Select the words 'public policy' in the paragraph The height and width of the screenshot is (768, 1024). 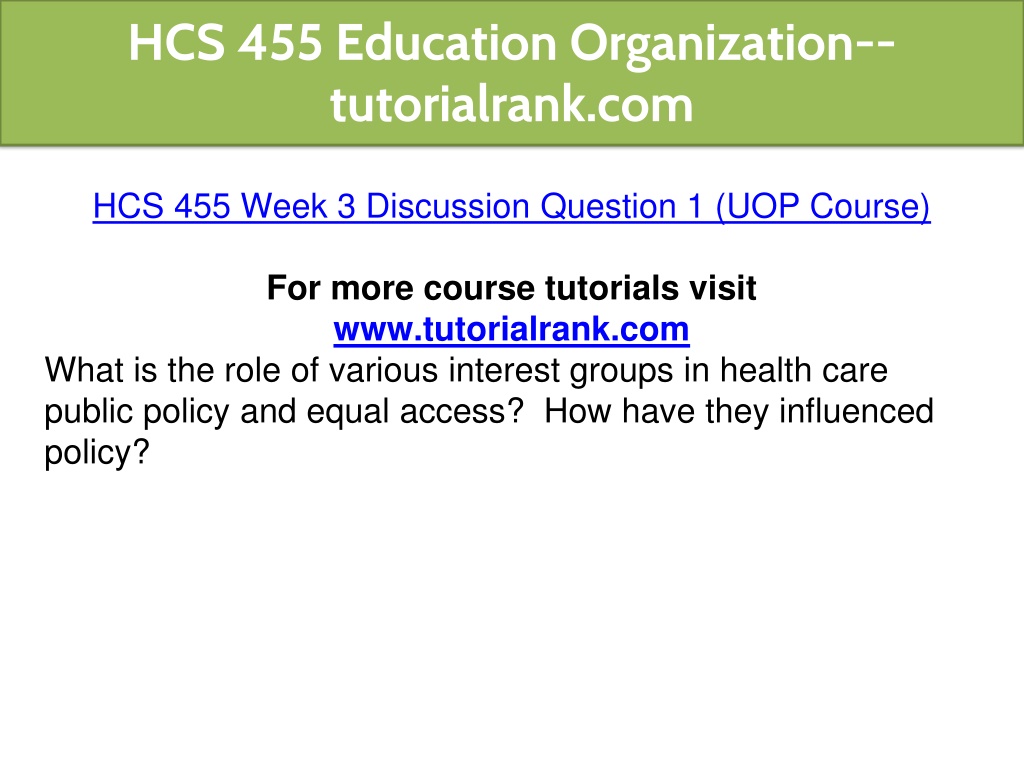tap(136, 412)
